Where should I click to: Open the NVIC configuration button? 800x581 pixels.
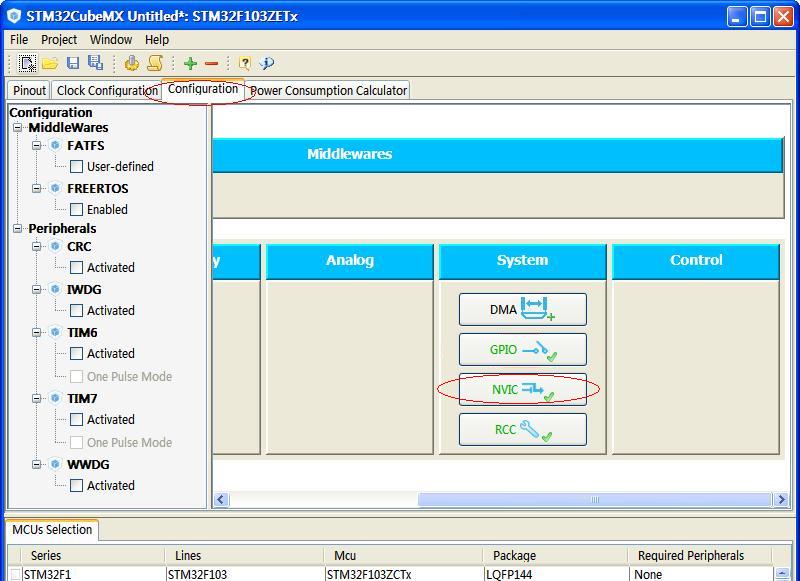click(522, 389)
